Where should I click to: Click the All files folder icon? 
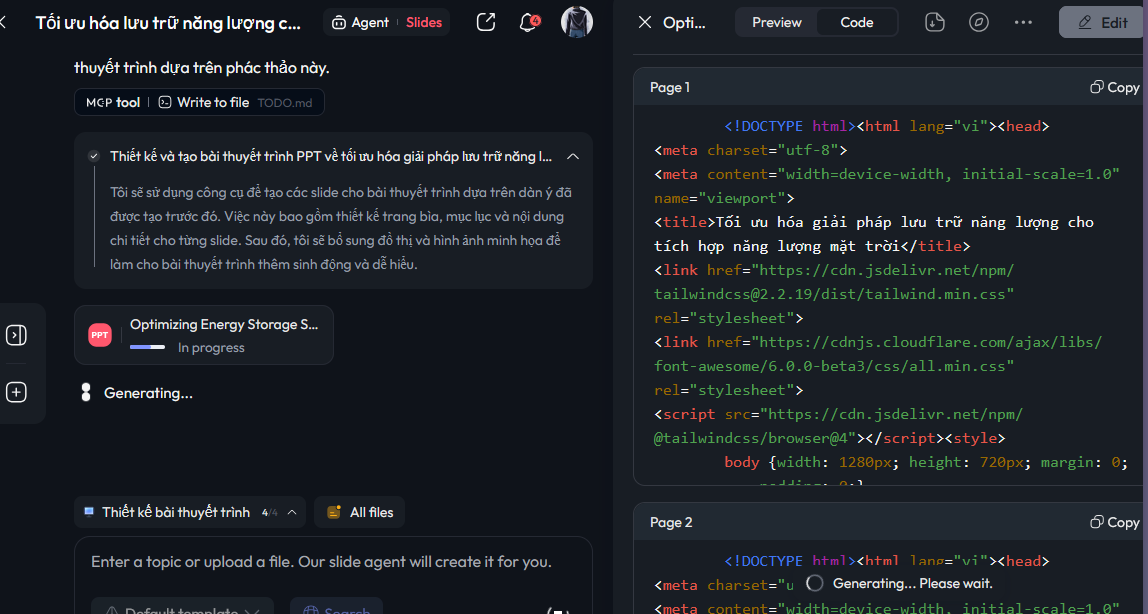point(334,512)
